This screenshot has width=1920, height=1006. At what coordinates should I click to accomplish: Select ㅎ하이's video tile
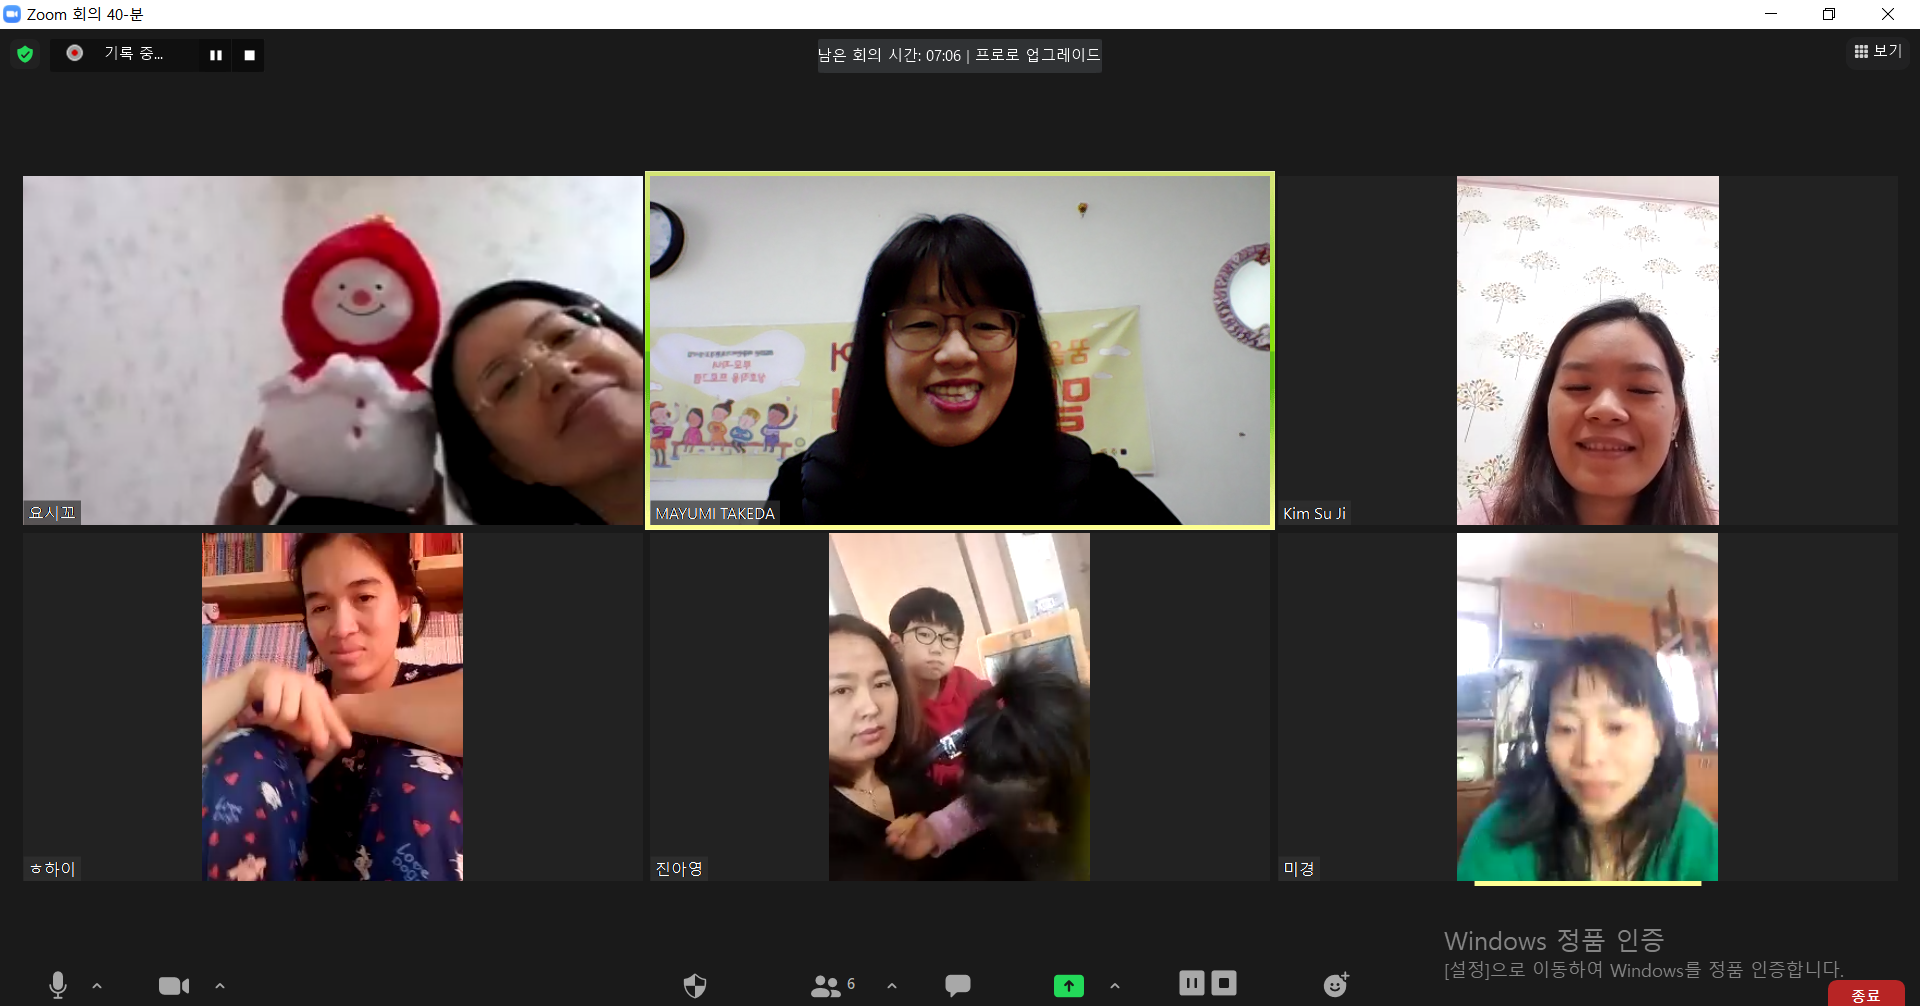tap(333, 706)
